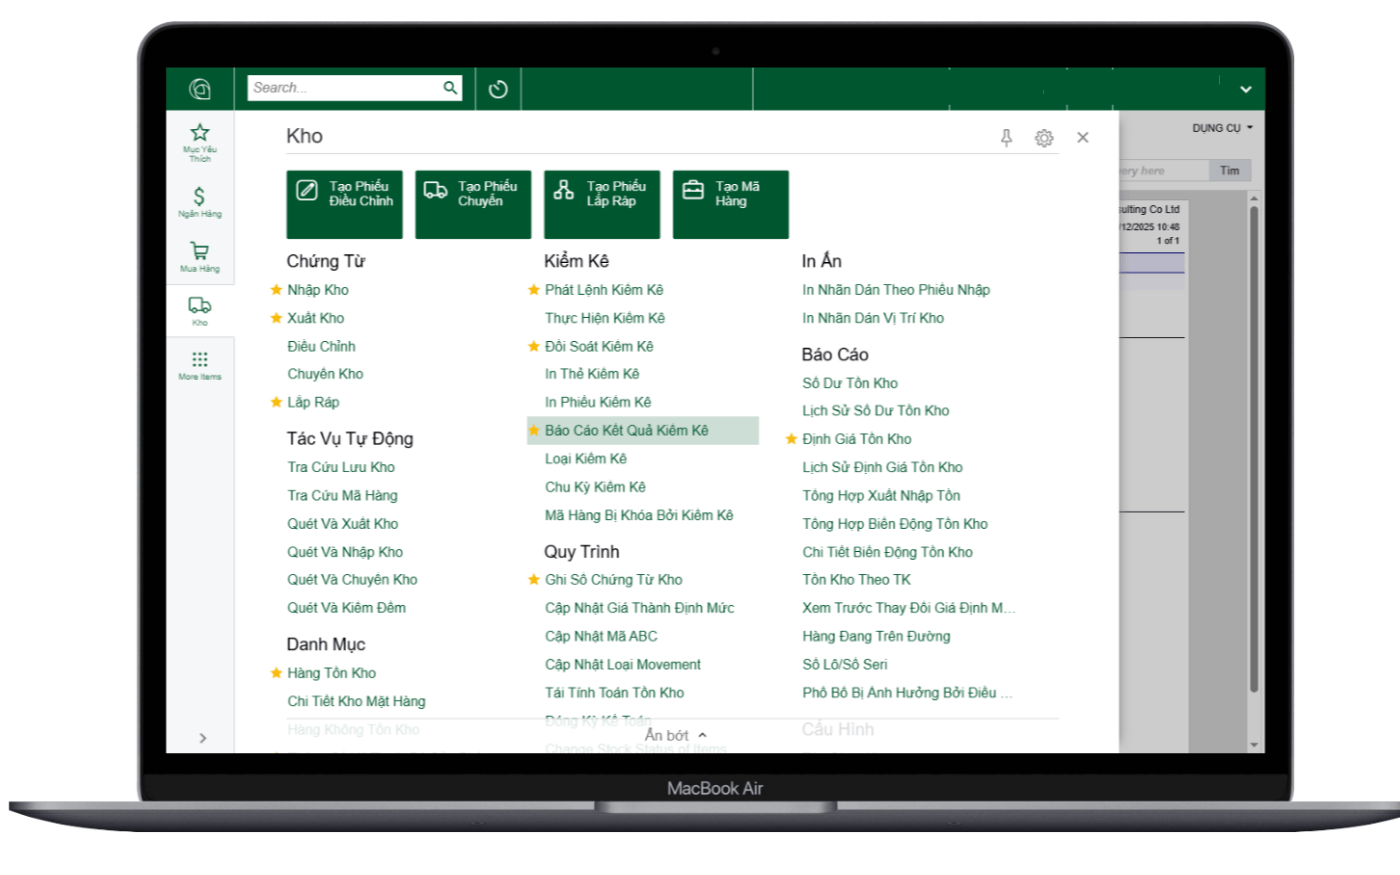1400x875 pixels.
Task: Toggle favorite star for Định Giá Tồn Kho
Action: [791, 439]
